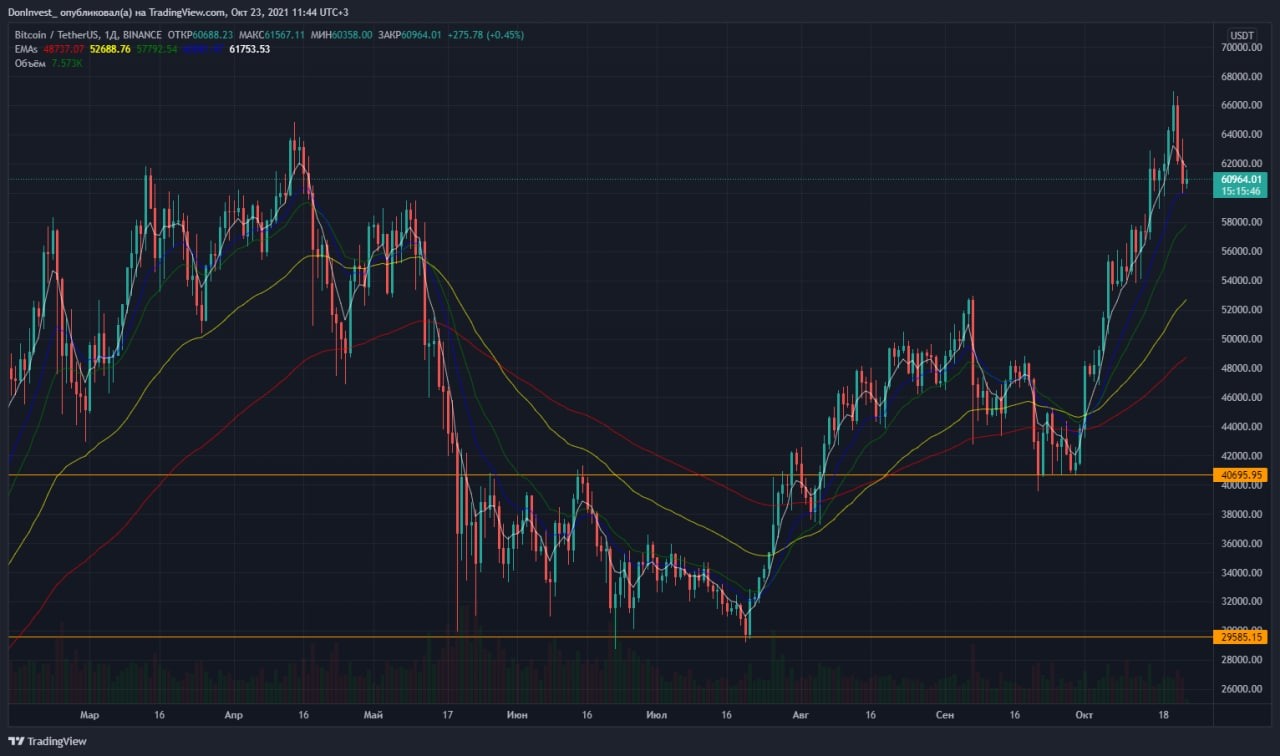1280x756 pixels.
Task: Click the 70000.00 price axis label
Action: pyautogui.click(x=1241, y=47)
